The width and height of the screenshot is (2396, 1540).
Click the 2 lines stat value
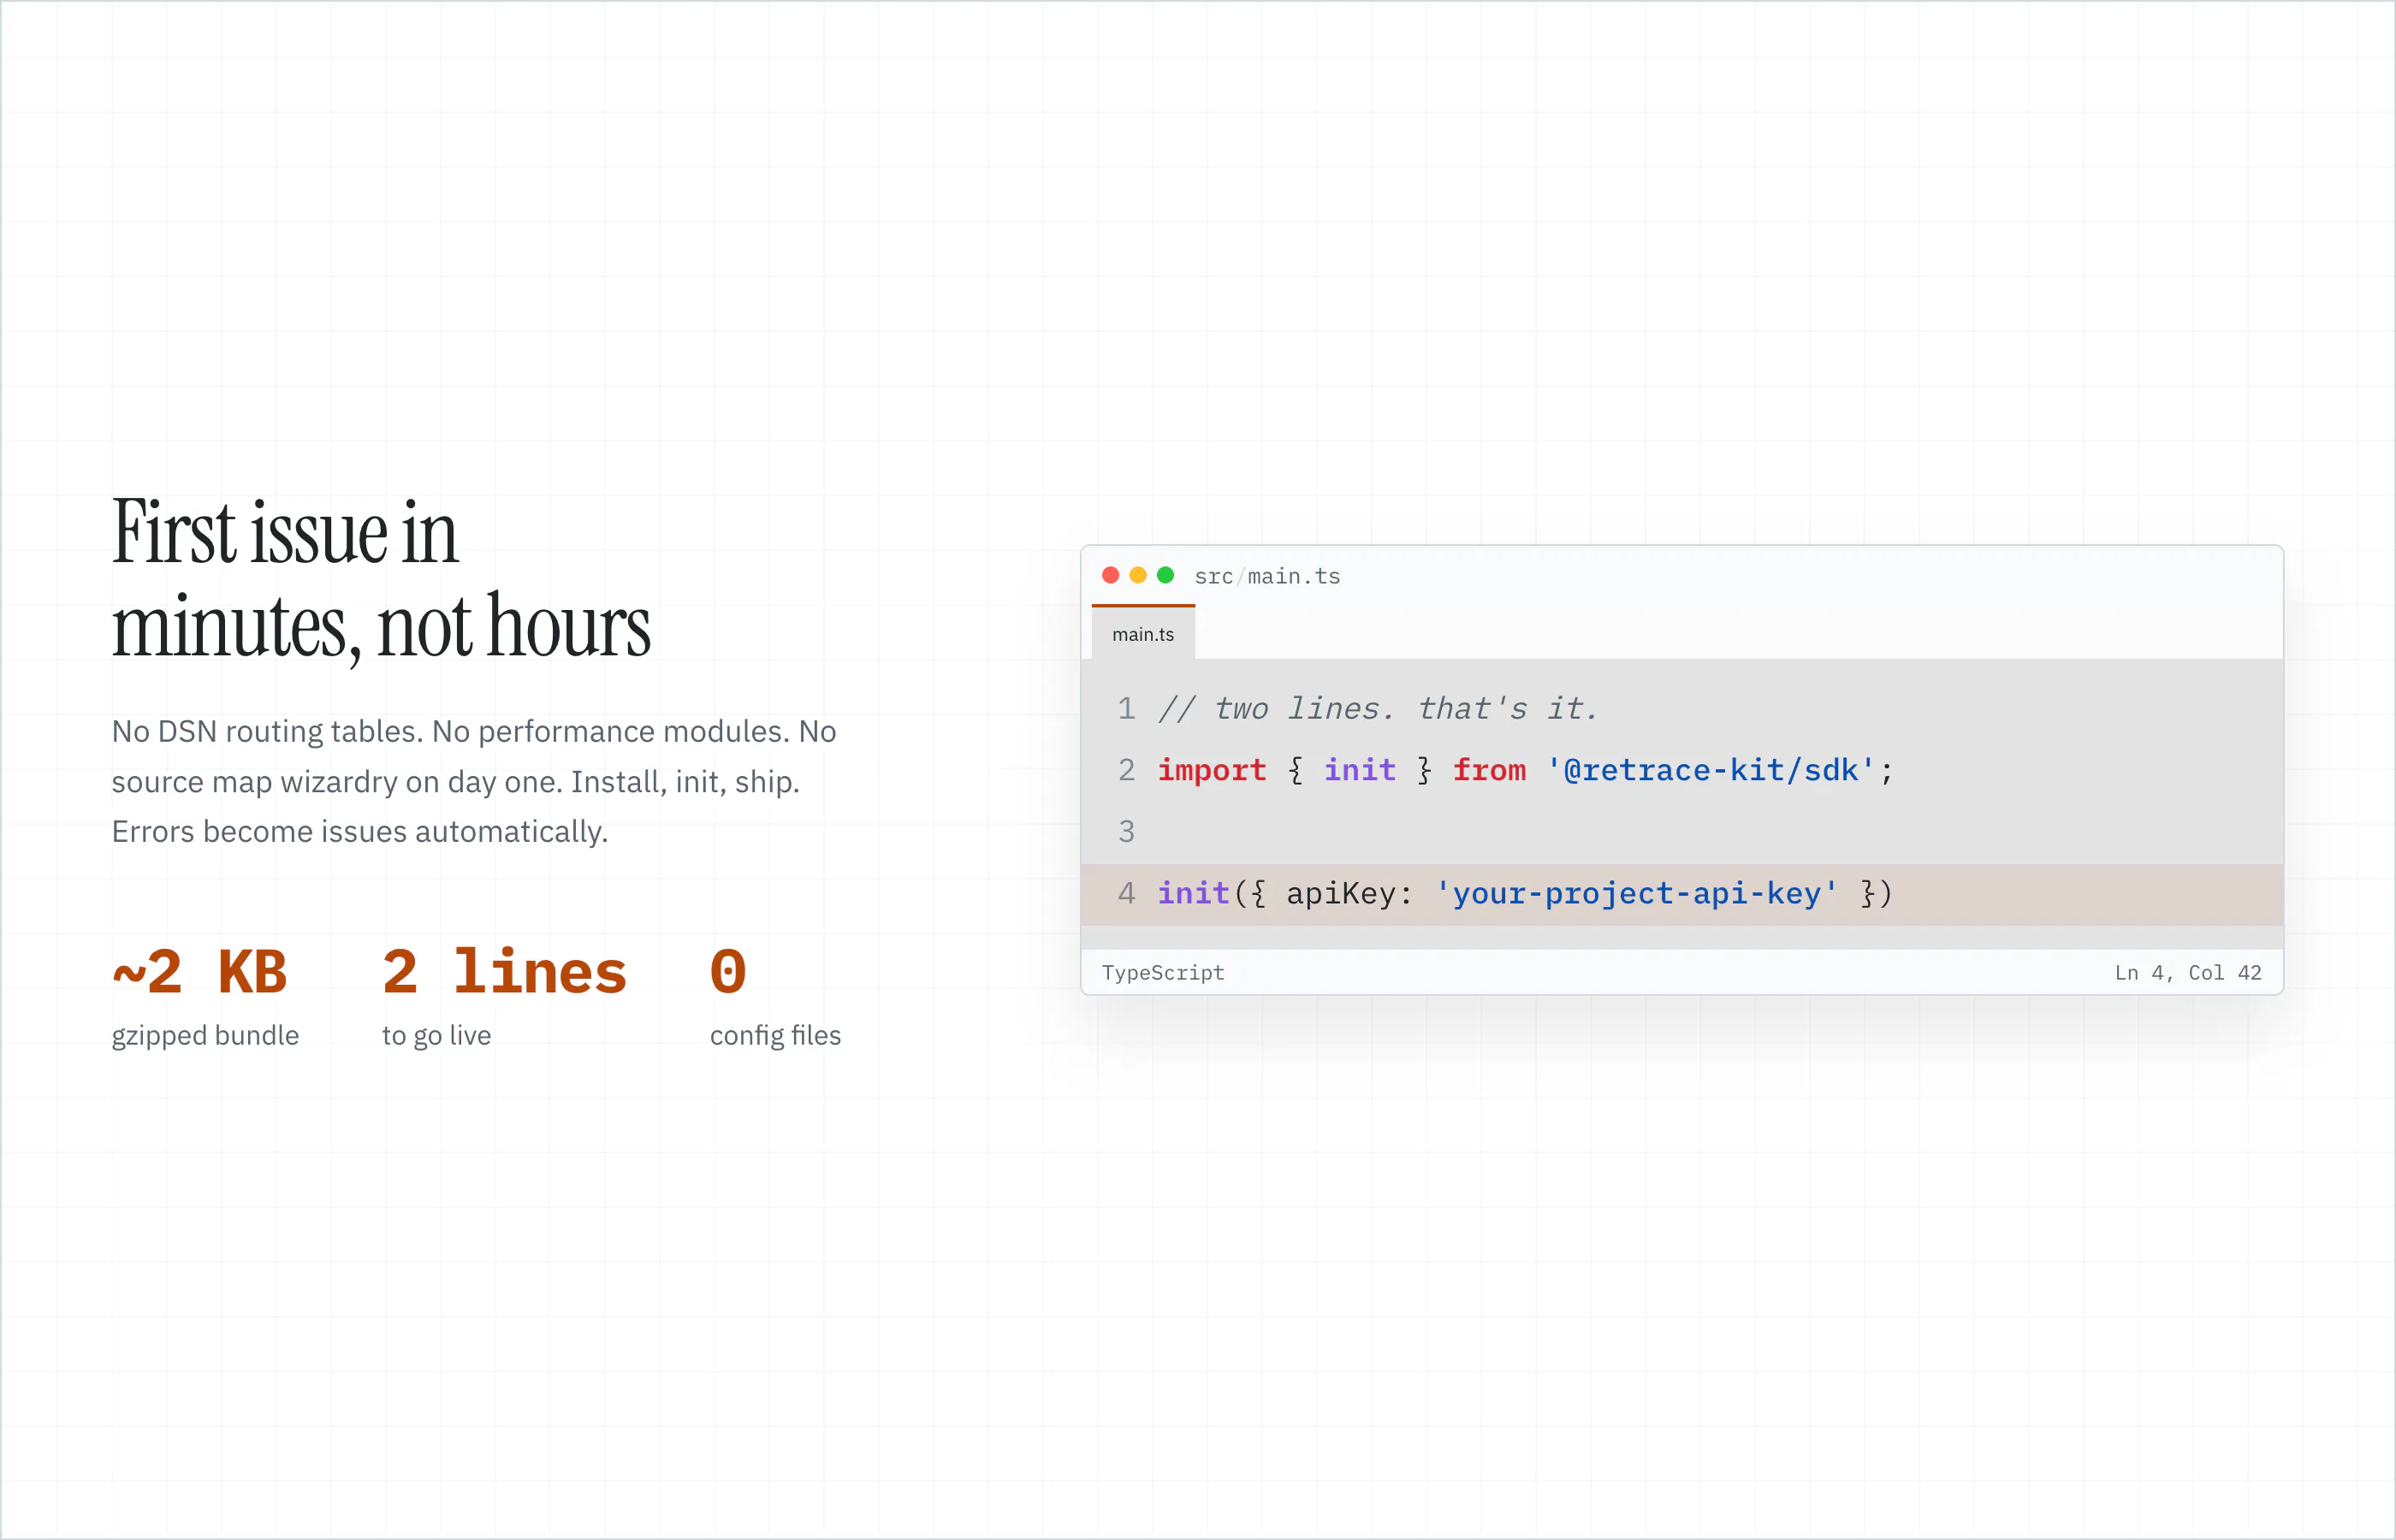[x=504, y=972]
